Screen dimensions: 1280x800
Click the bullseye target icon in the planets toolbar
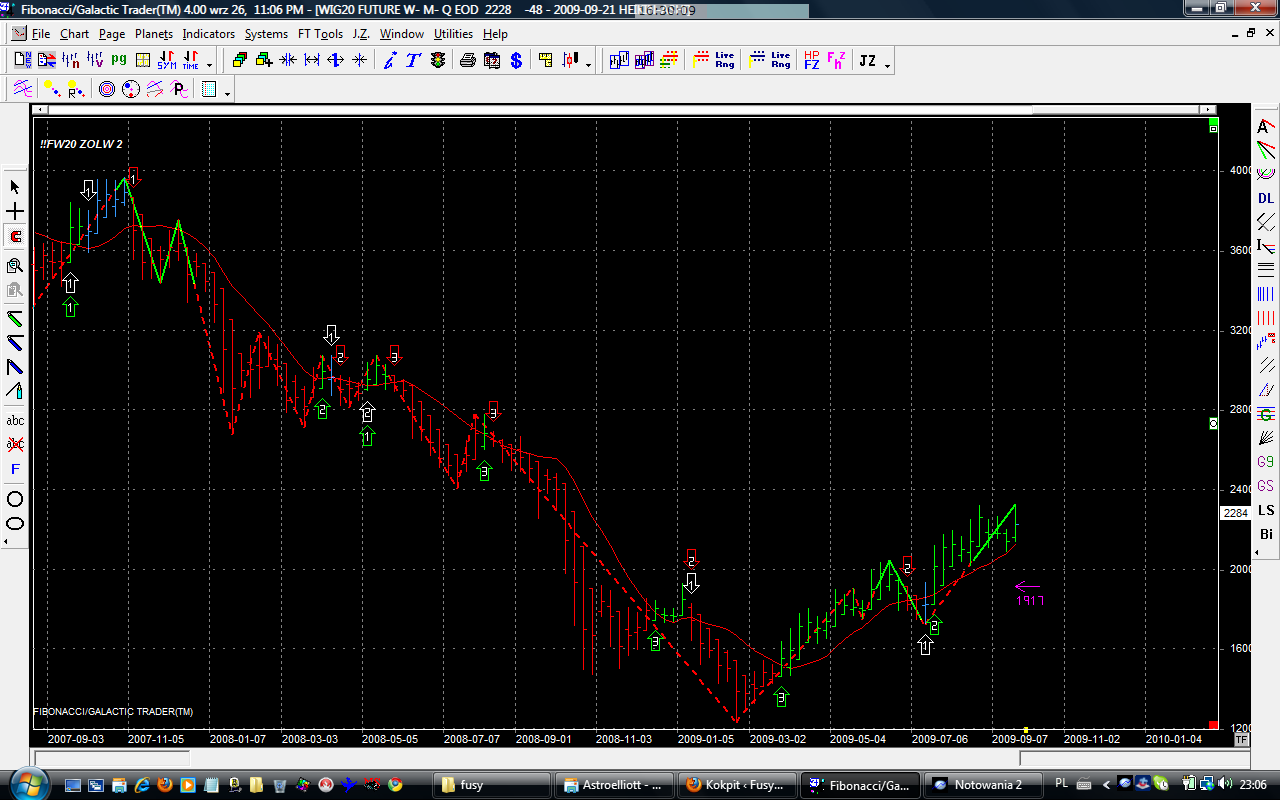coord(107,90)
